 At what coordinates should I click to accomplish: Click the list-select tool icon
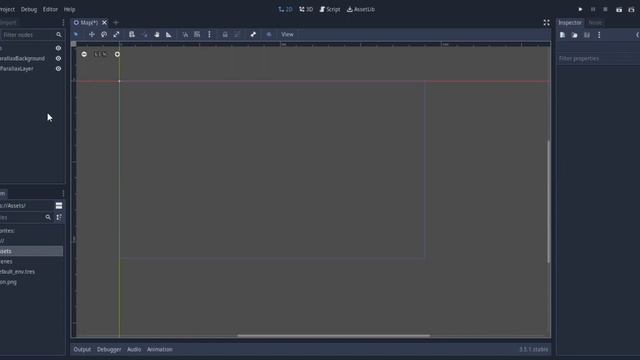click(x=131, y=35)
